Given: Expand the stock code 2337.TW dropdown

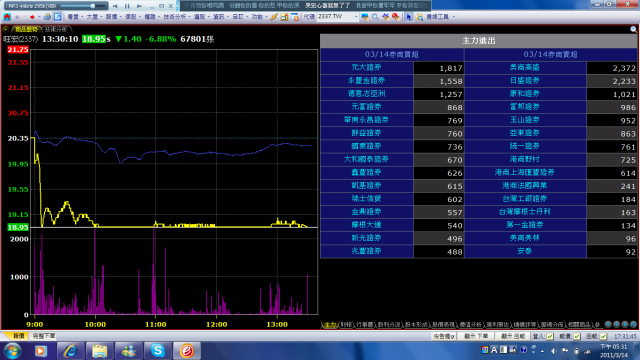Looking at the screenshot, I should (x=356, y=17).
